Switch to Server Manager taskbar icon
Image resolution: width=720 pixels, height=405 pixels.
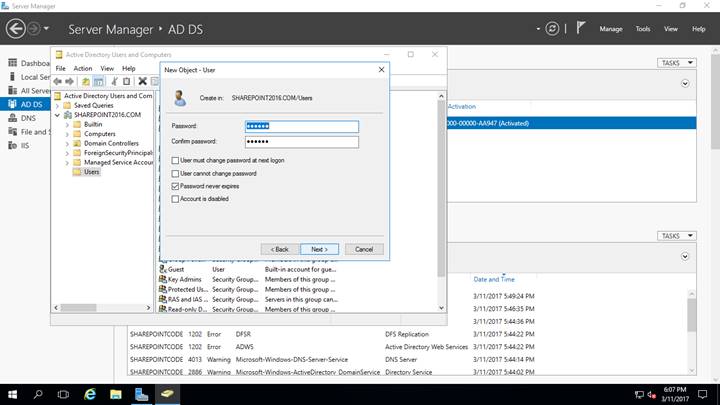tap(141, 394)
